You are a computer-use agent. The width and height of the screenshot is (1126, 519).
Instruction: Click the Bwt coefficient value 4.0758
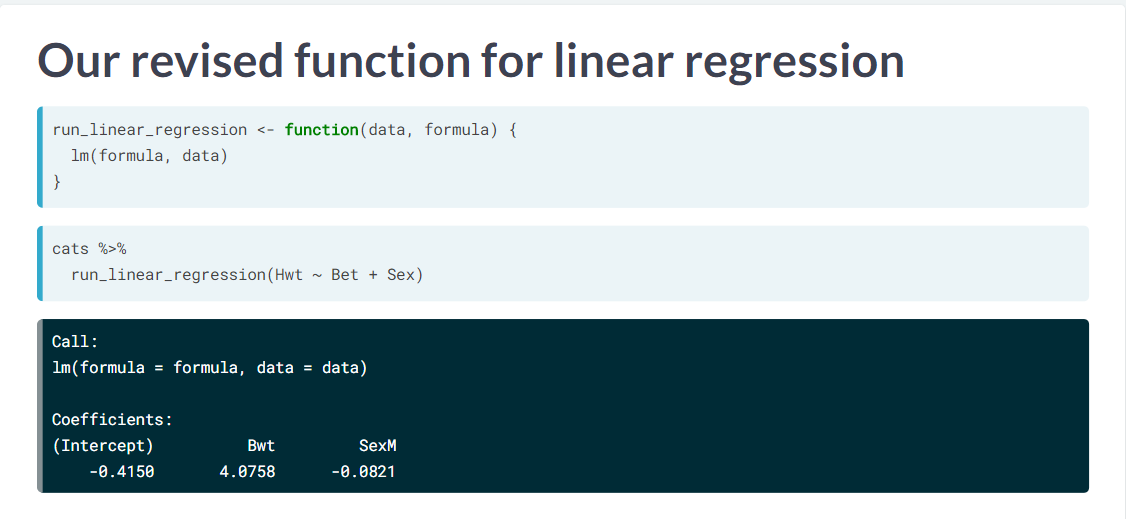pyautogui.click(x=247, y=472)
